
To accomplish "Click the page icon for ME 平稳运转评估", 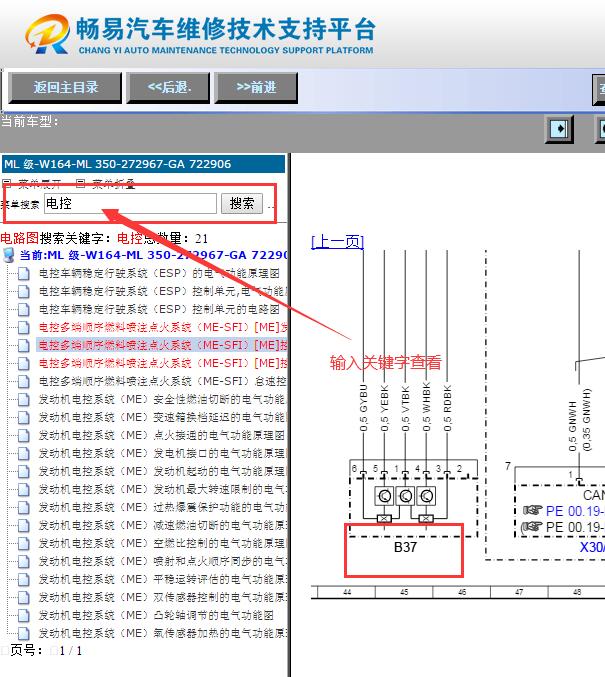I will [x=23, y=579].
